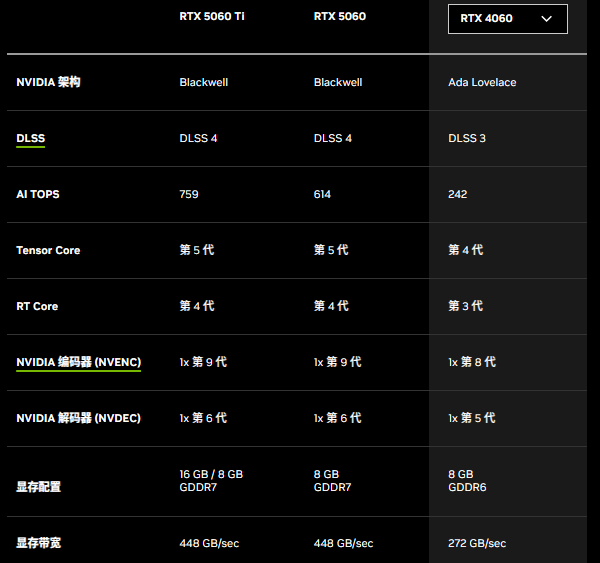Click the DLSS 3 value for RTX 4060
Viewport: 600px width, 563px height.
(x=467, y=138)
